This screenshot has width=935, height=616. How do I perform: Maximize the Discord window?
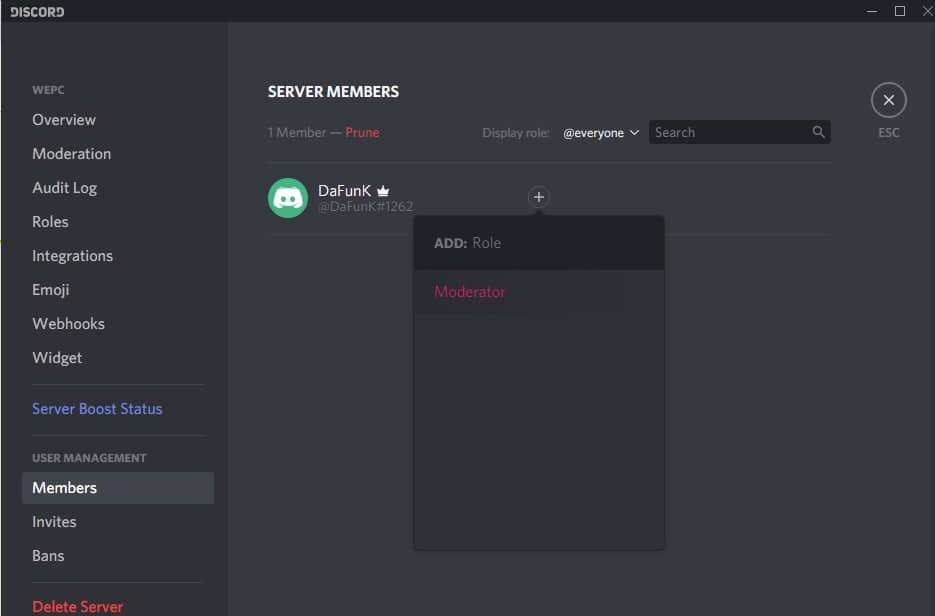pos(900,11)
